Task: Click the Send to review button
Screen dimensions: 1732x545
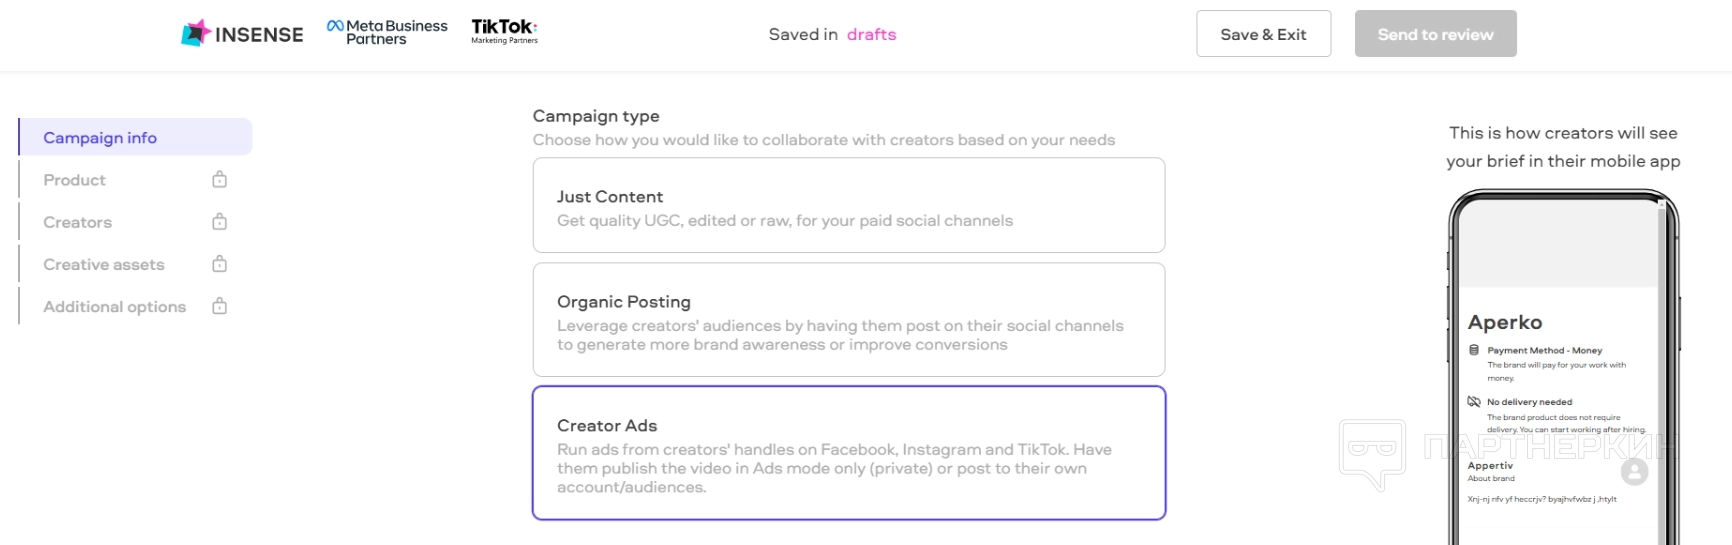Action: pyautogui.click(x=1435, y=34)
